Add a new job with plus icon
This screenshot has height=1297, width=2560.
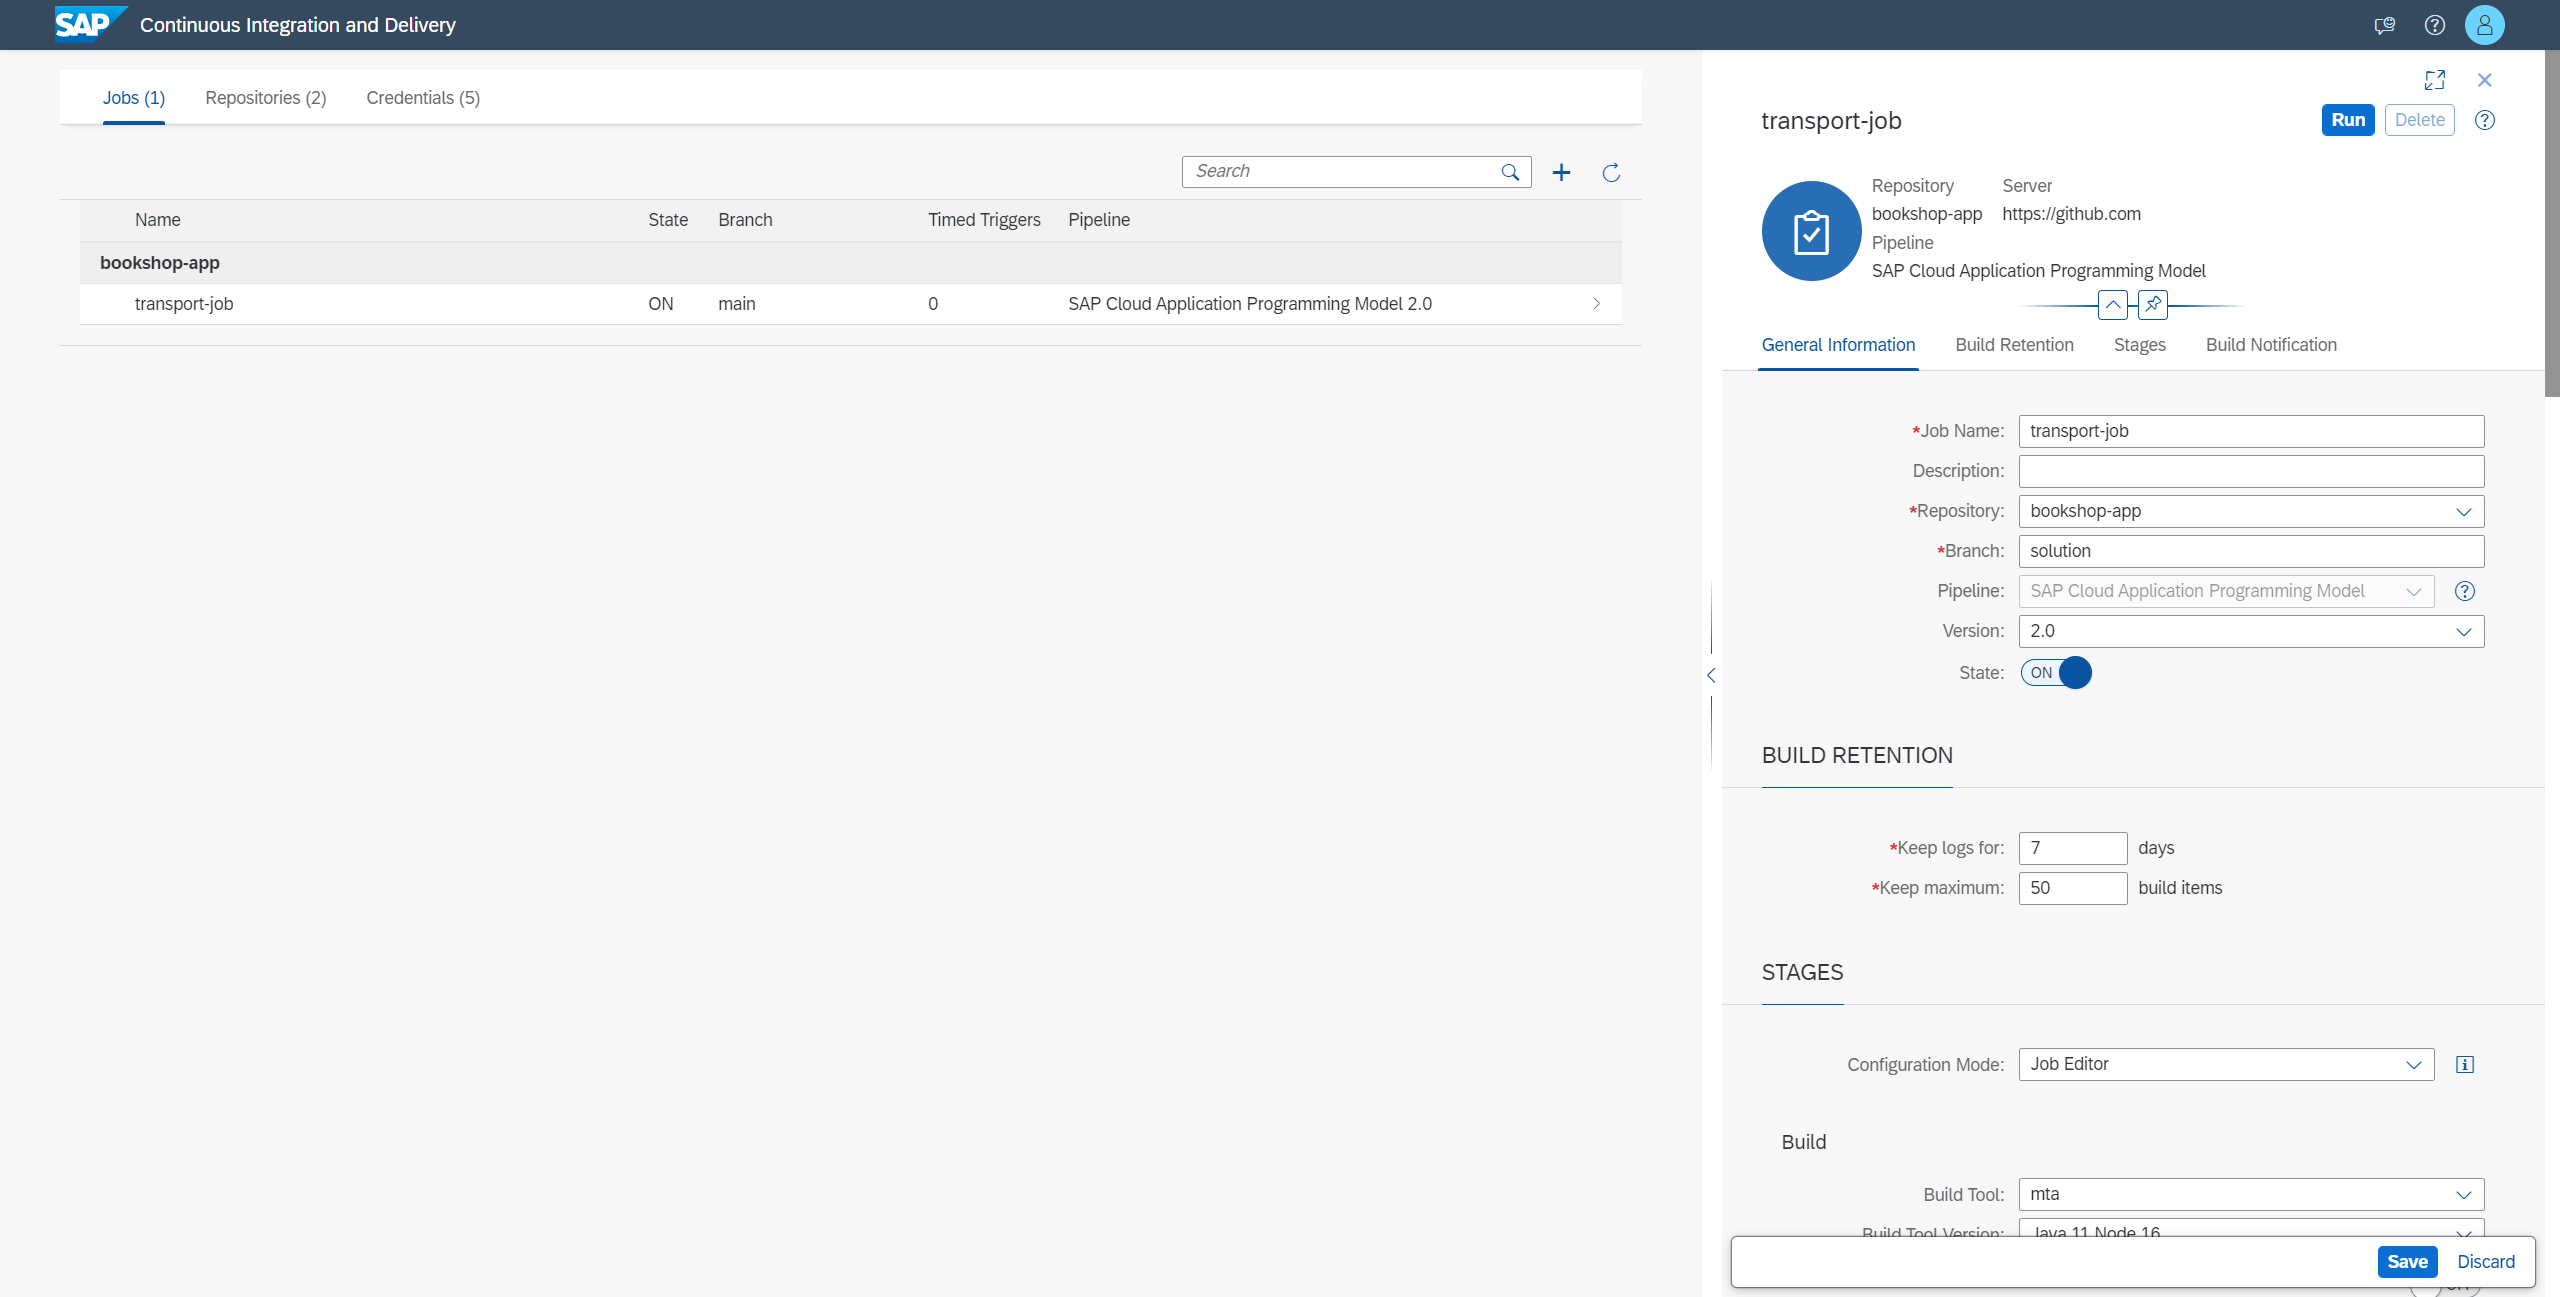pyautogui.click(x=1561, y=172)
